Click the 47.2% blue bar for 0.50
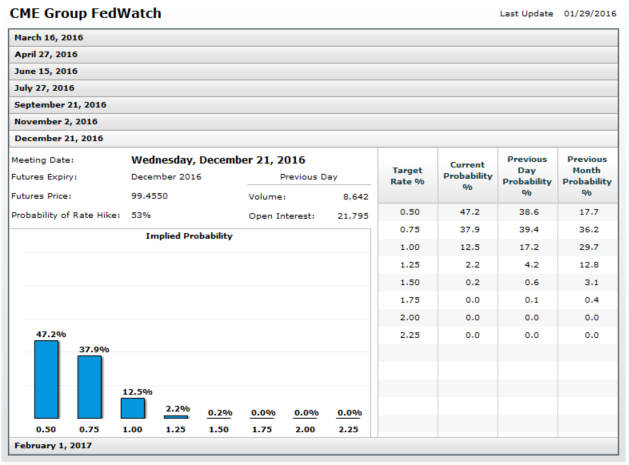 tap(46, 380)
